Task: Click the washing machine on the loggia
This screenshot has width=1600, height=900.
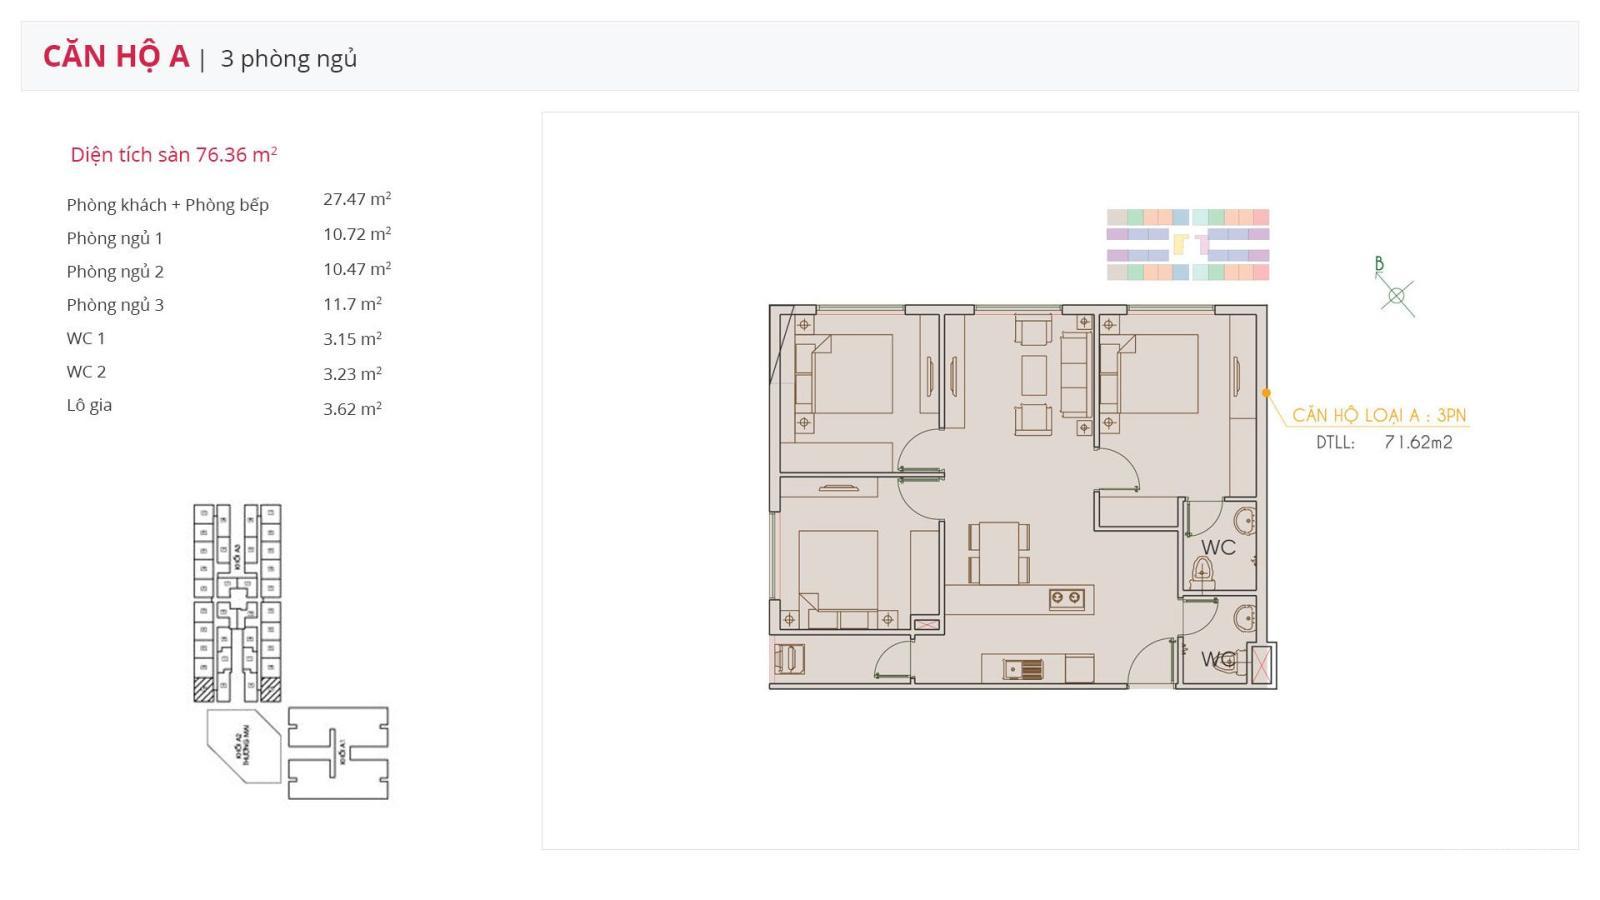Action: click(x=789, y=659)
